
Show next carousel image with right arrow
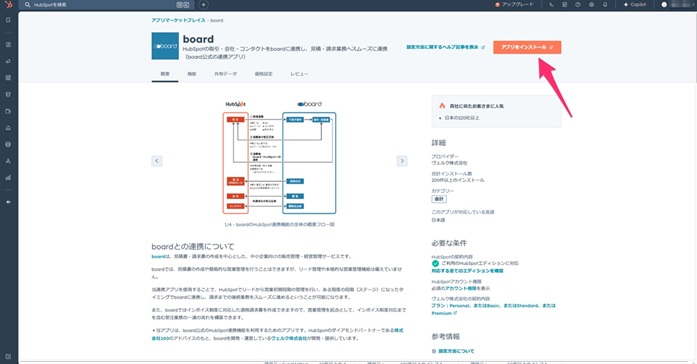pos(402,161)
